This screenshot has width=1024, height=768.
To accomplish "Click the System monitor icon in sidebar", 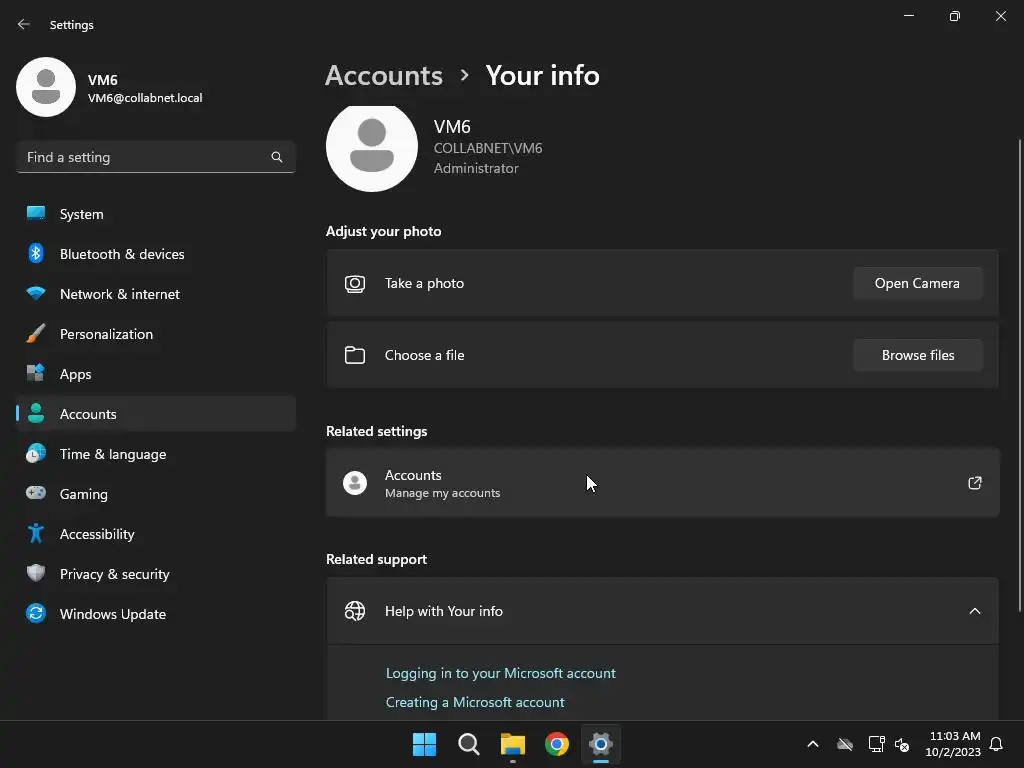I will click(x=36, y=213).
